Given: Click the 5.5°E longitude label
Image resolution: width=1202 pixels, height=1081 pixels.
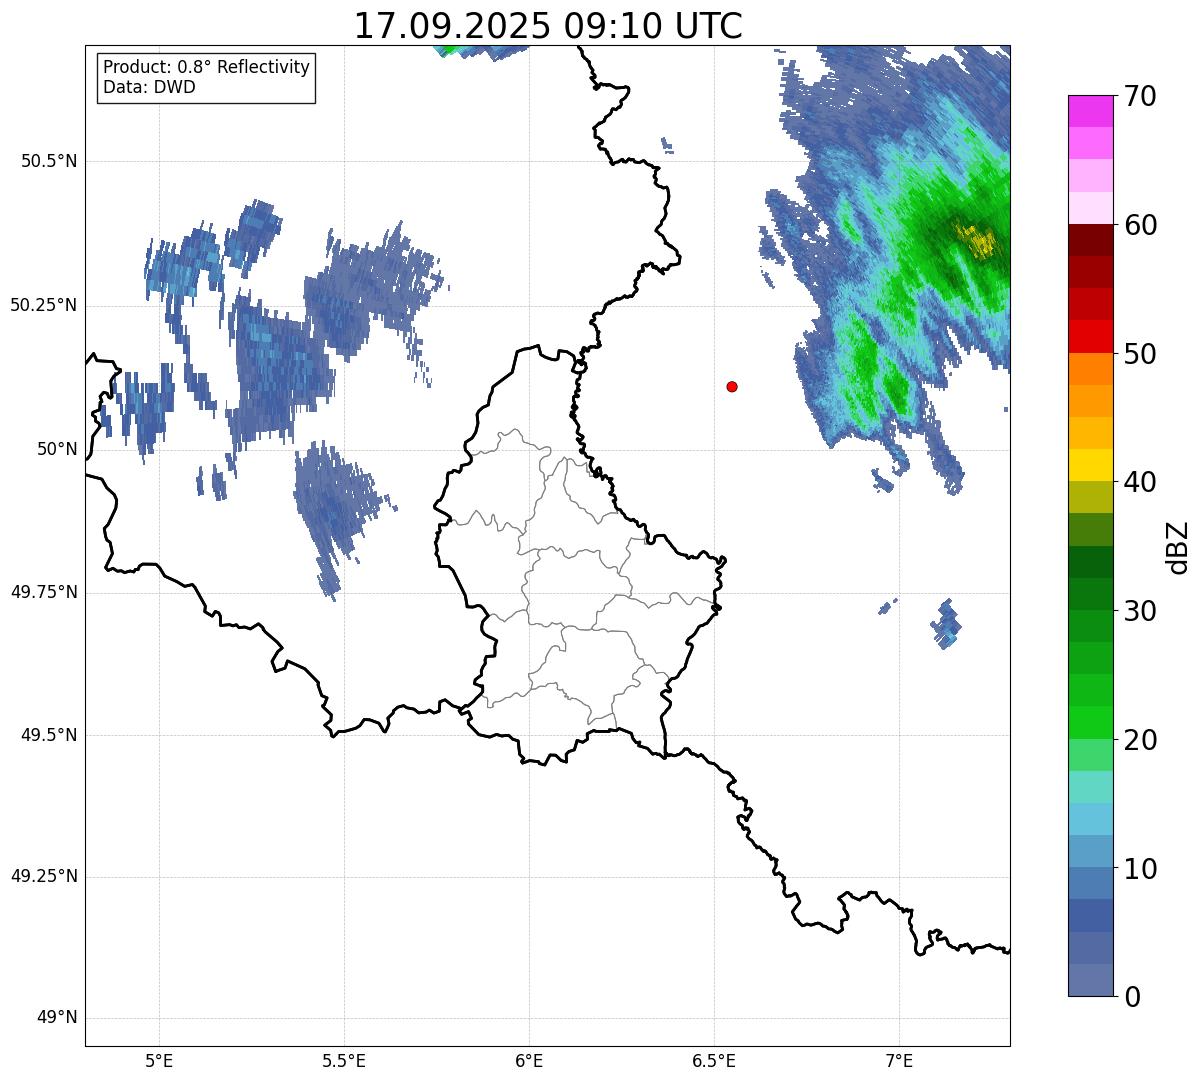Looking at the screenshot, I should pos(344,1061).
